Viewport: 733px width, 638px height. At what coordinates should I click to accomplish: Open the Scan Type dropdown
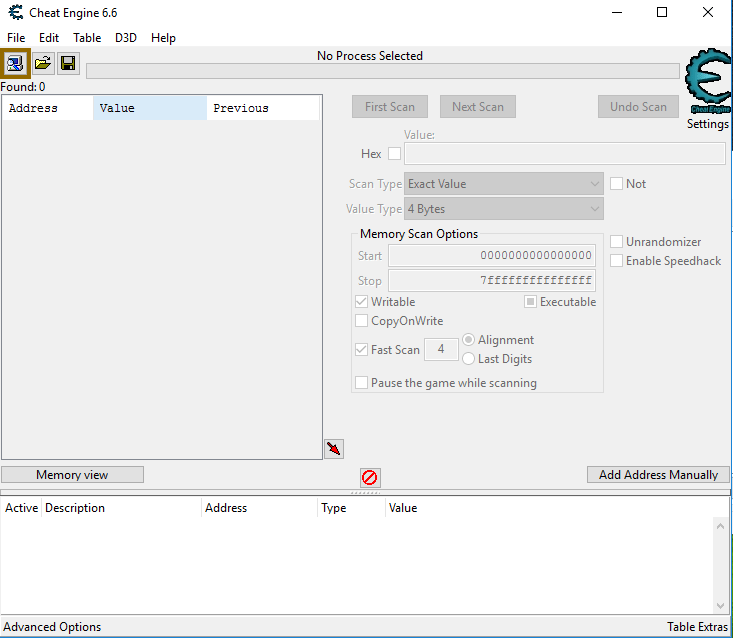click(x=503, y=184)
